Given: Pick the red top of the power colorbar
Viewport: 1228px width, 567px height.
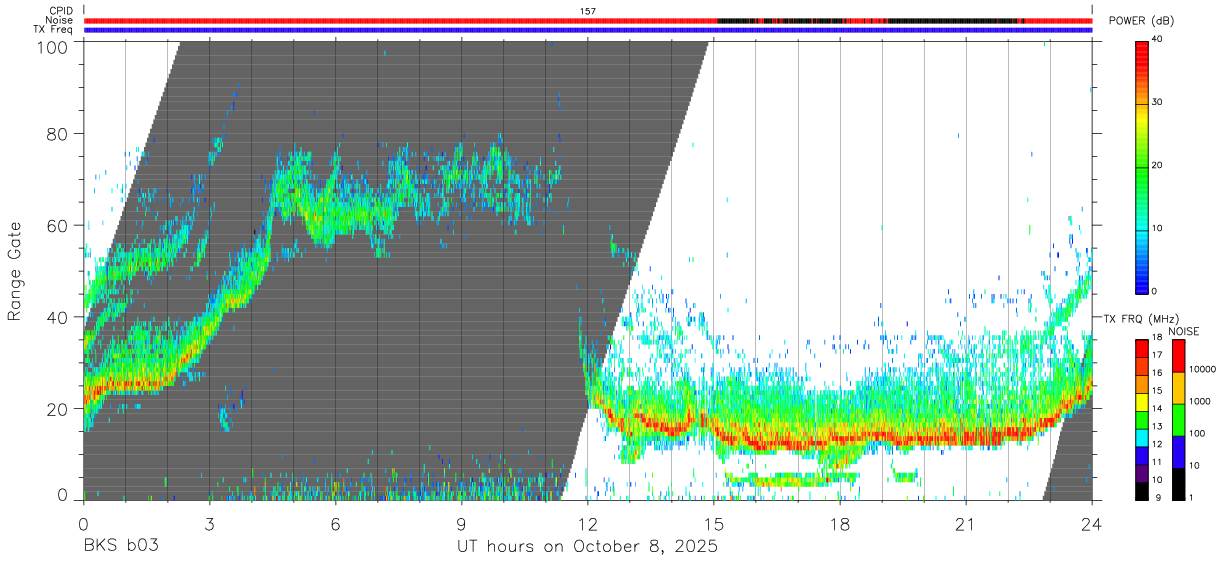Looking at the screenshot, I should (1141, 48).
